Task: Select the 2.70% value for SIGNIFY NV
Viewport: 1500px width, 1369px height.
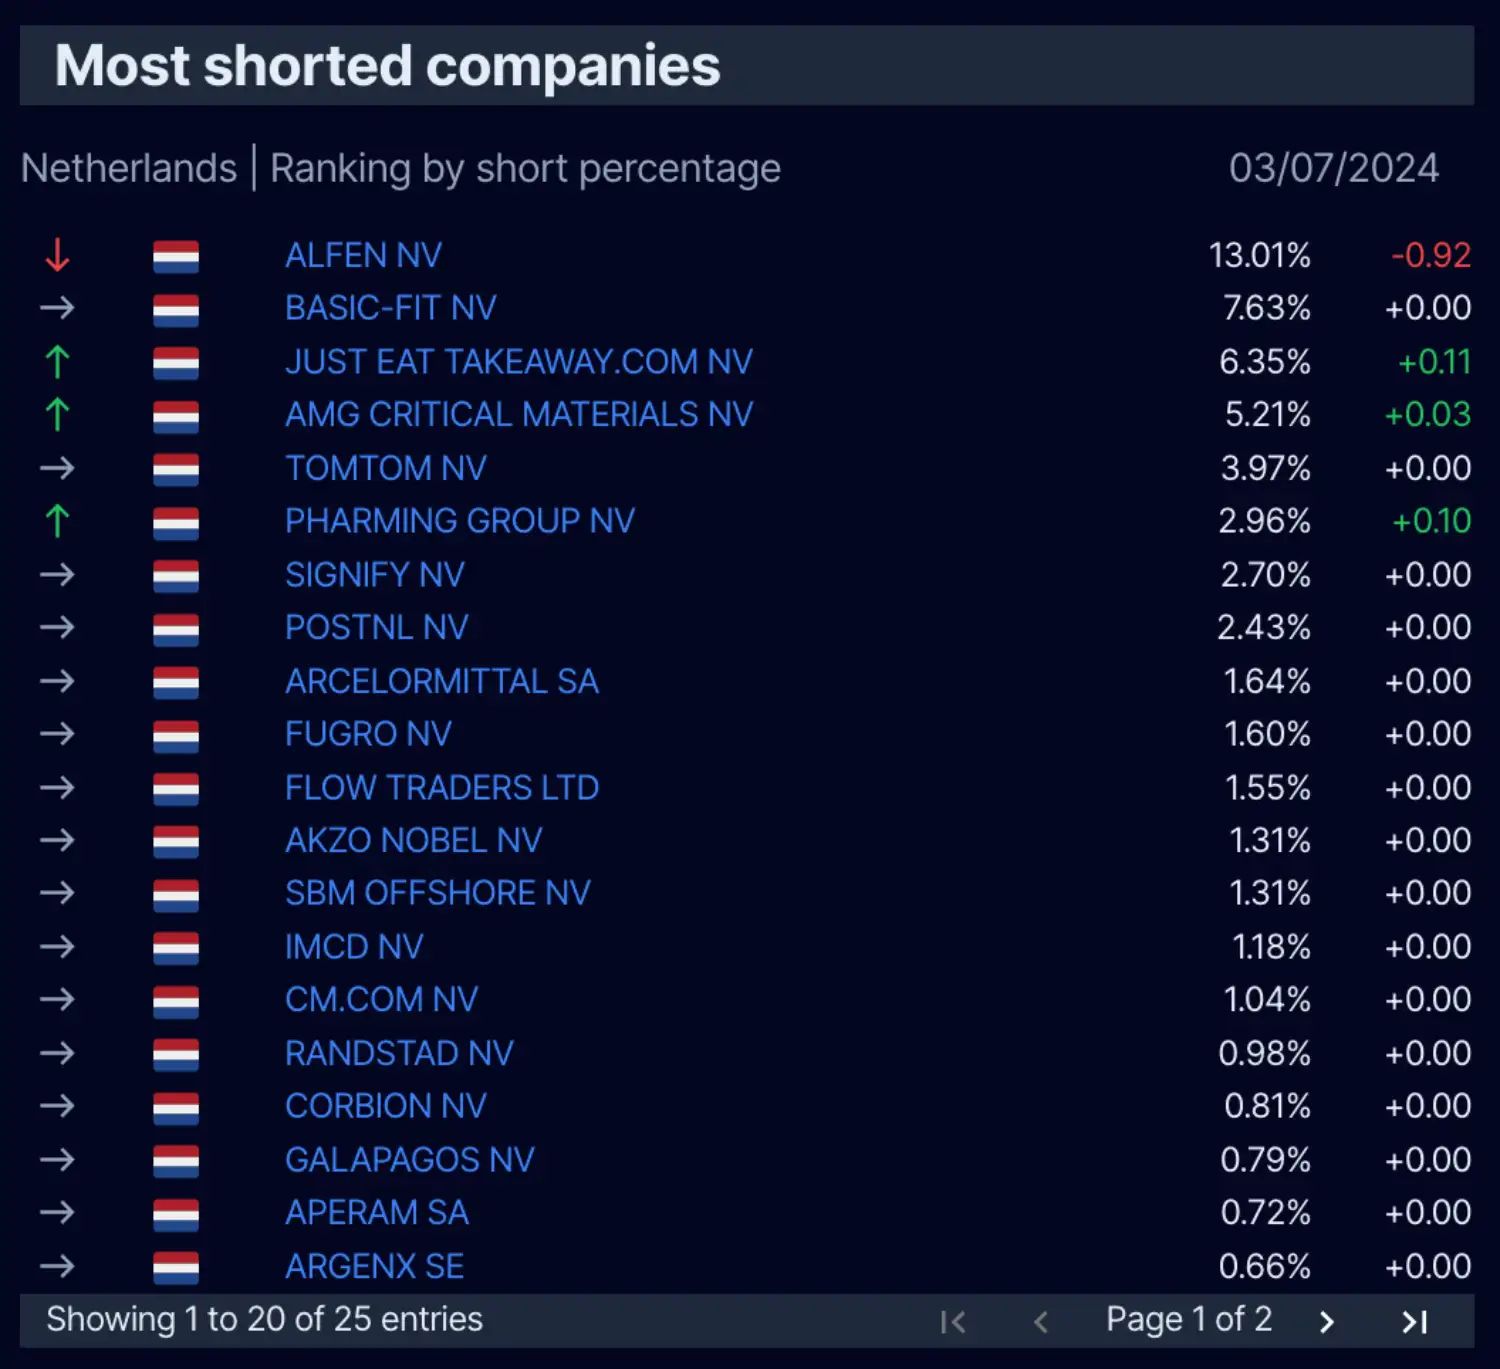Action: (1266, 574)
